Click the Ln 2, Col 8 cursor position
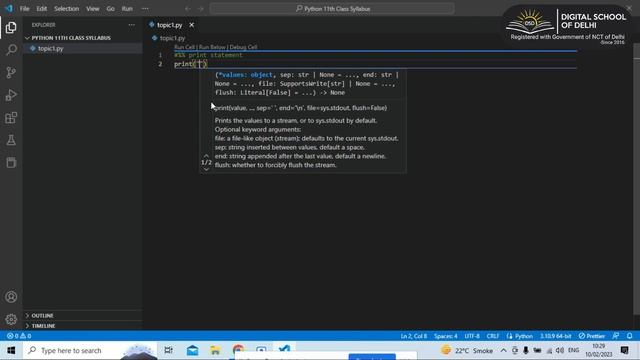Image resolution: width=640 pixels, height=360 pixels. pos(413,336)
